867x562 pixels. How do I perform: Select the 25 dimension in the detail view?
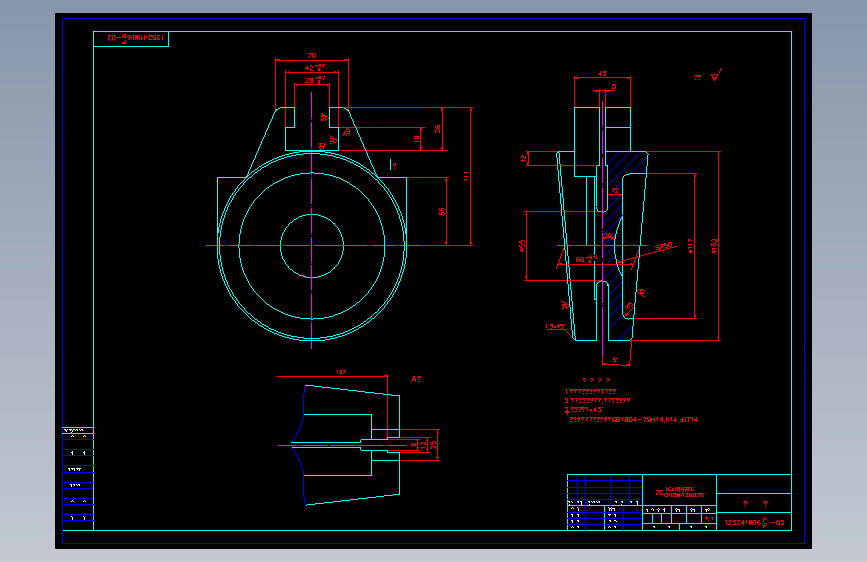tap(434, 444)
